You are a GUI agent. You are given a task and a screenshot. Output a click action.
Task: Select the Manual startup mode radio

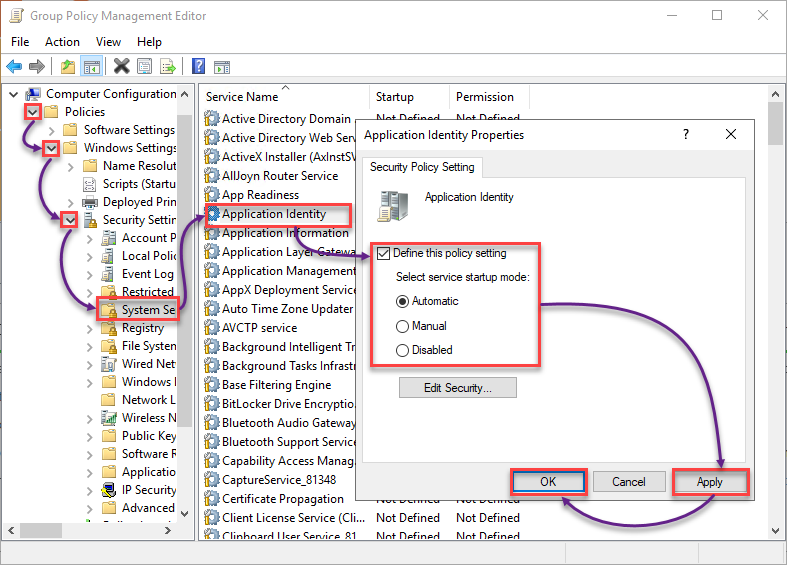coord(402,327)
